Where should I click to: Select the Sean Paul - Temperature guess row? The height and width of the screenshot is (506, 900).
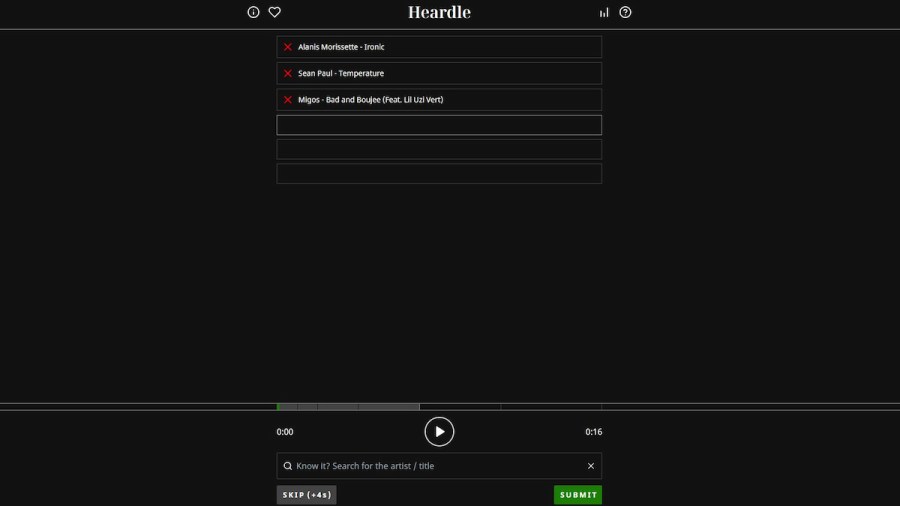pos(439,73)
